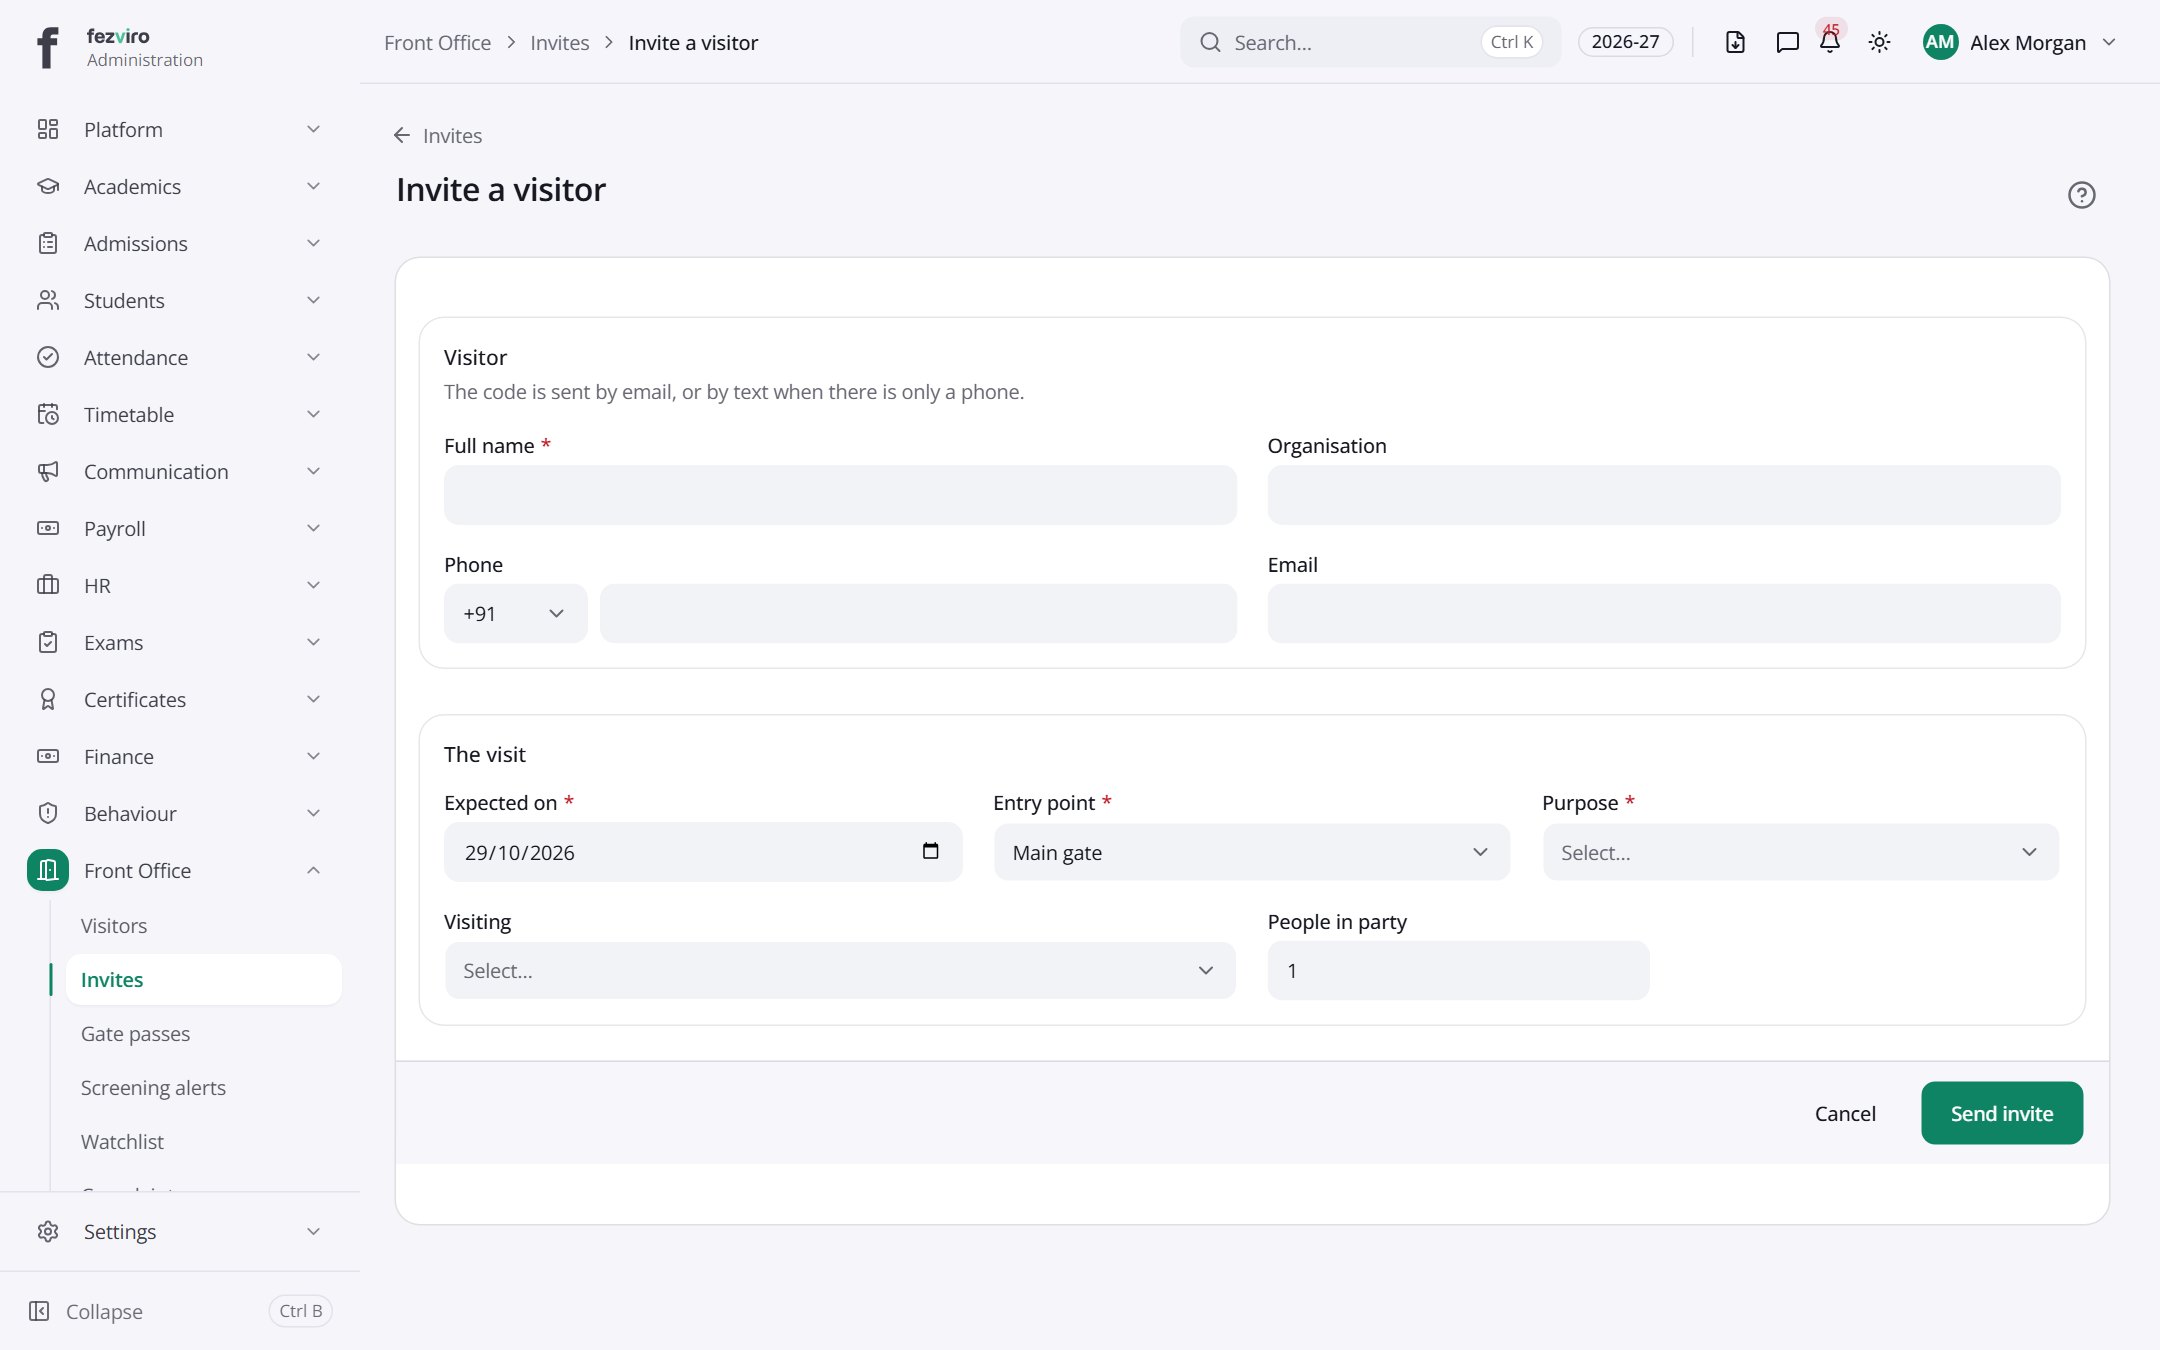Viewport: 2160px width, 1350px height.
Task: Open Watchlist sidebar item
Action: (x=122, y=1142)
